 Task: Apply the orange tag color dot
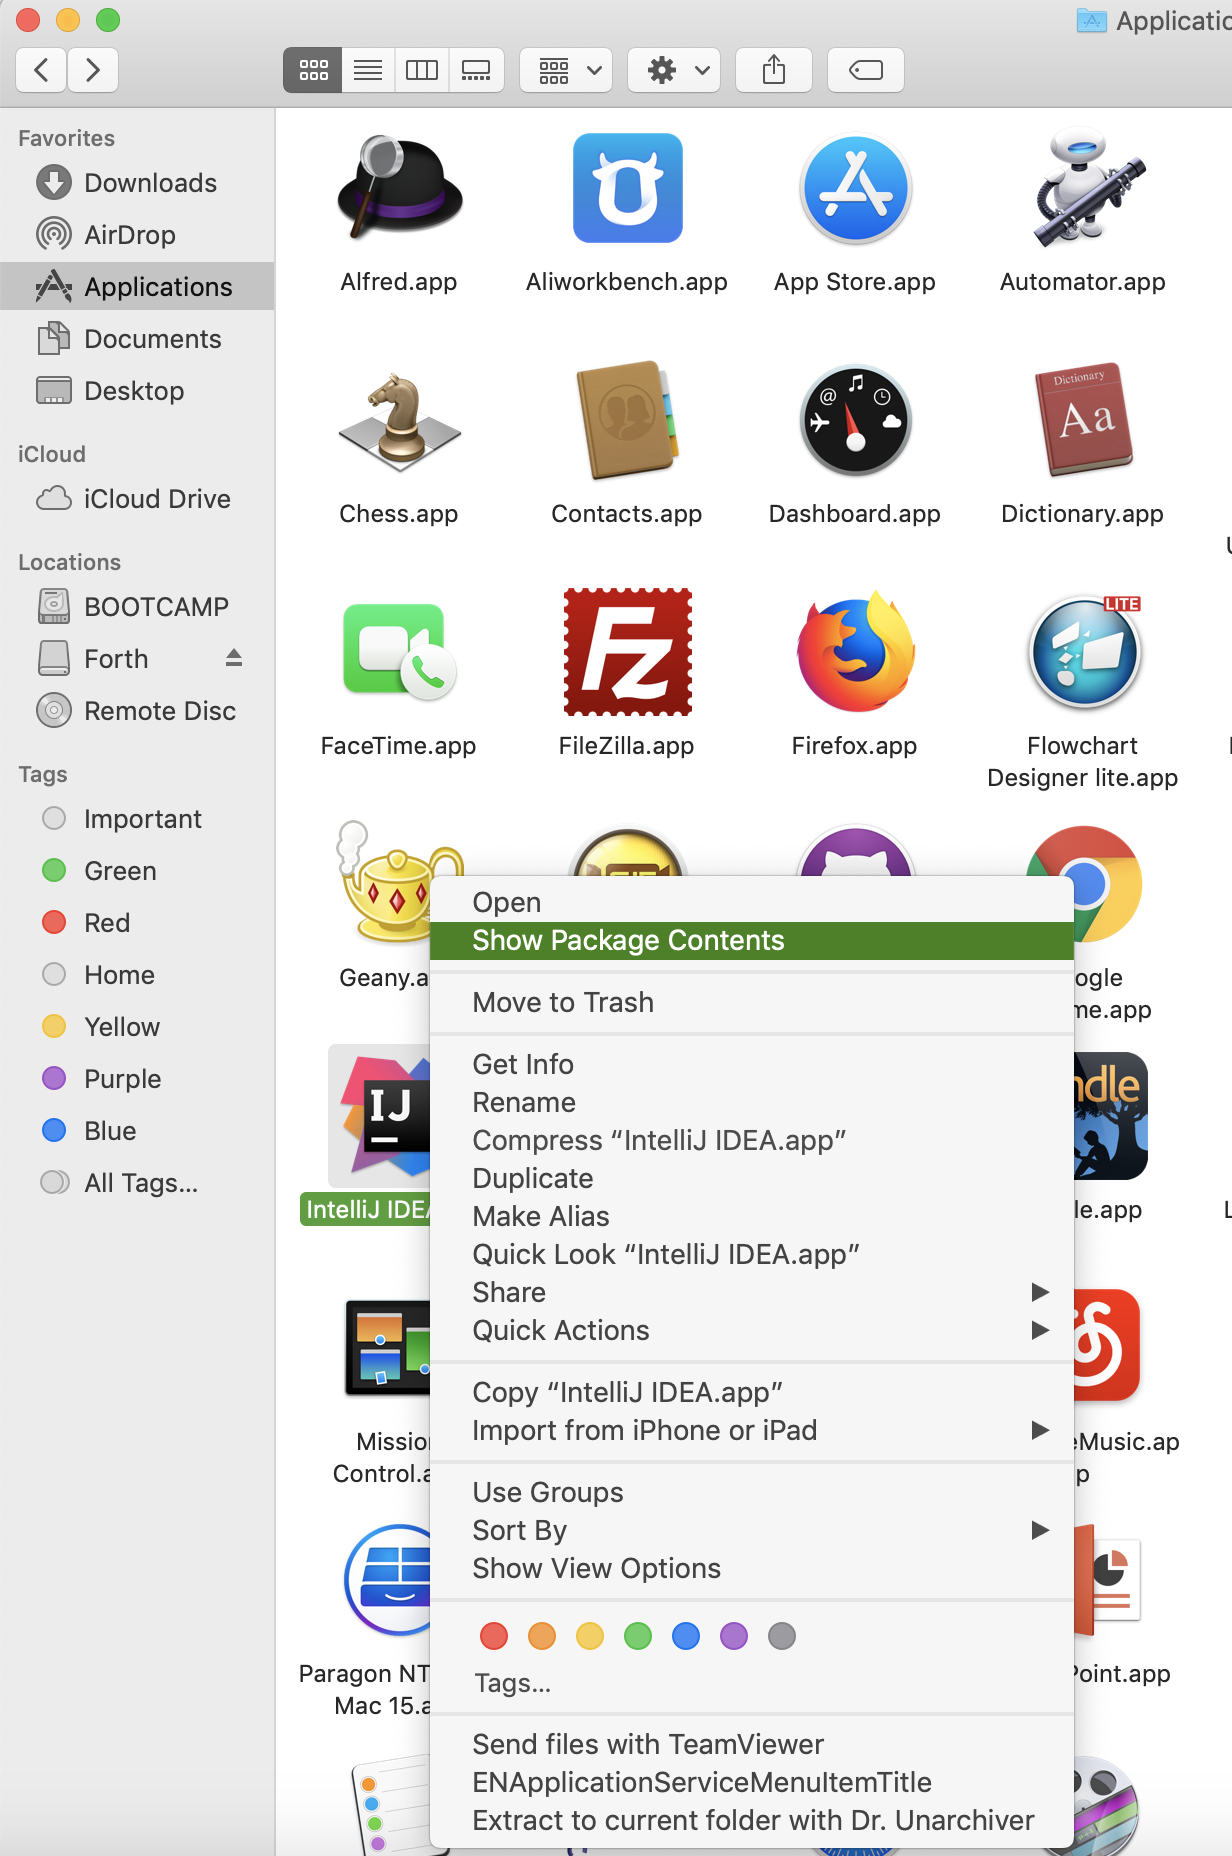[x=542, y=1636]
